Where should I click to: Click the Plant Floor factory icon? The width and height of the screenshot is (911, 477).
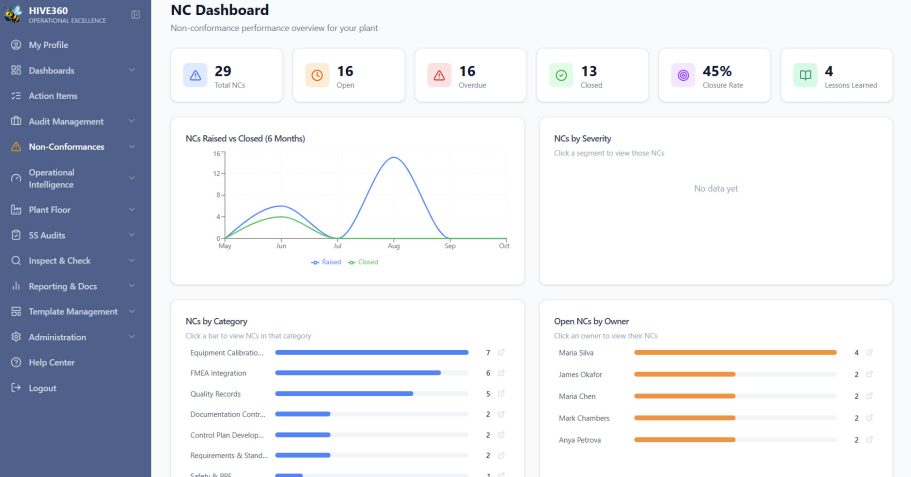[16, 210]
